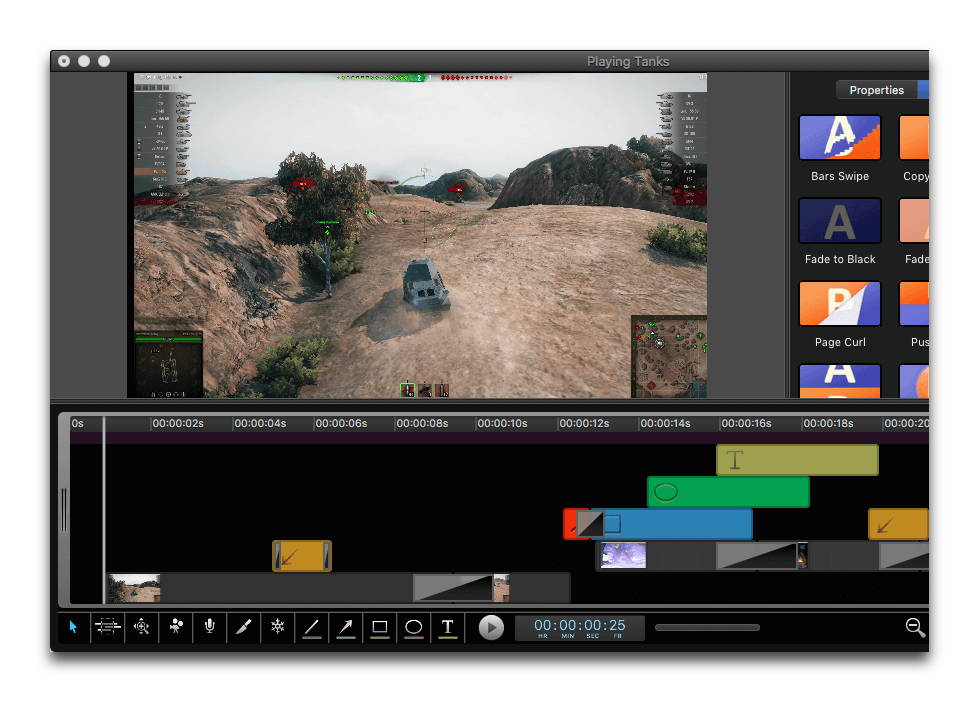
Task: Select the line drawing tool
Action: (312, 627)
